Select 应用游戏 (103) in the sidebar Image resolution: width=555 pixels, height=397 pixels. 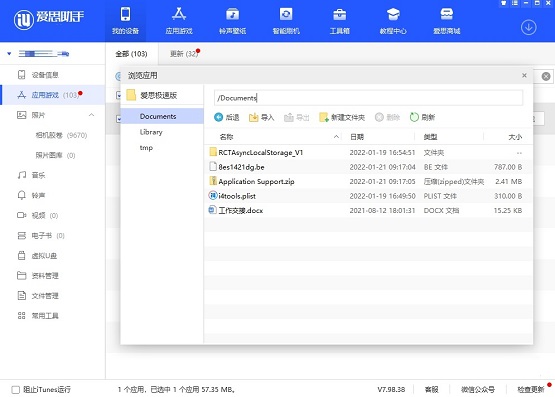pyautogui.click(x=52, y=95)
